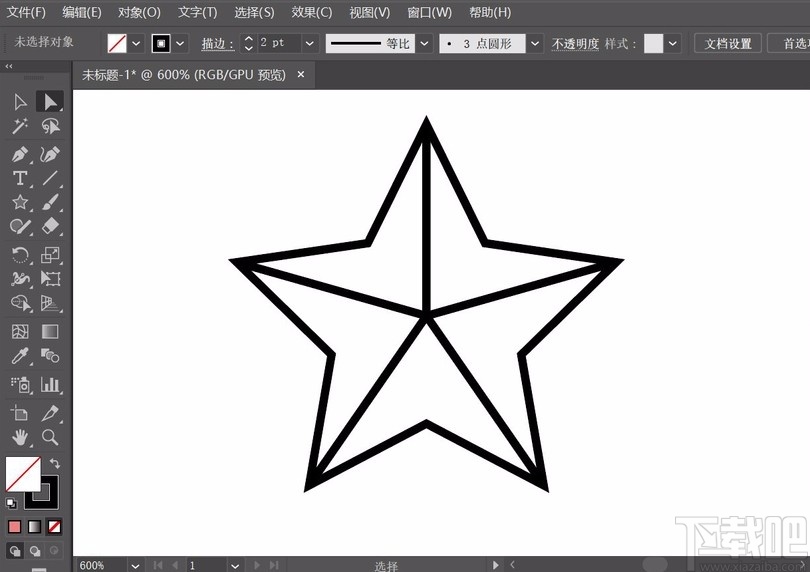Click the 2 pt stroke weight field

tap(279, 43)
